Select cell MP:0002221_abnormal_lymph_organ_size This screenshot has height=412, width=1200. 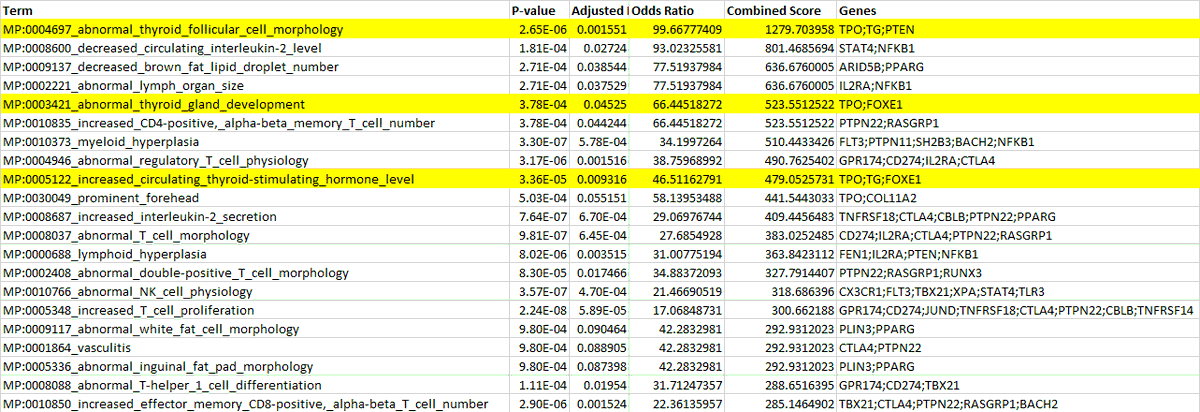click(253, 86)
